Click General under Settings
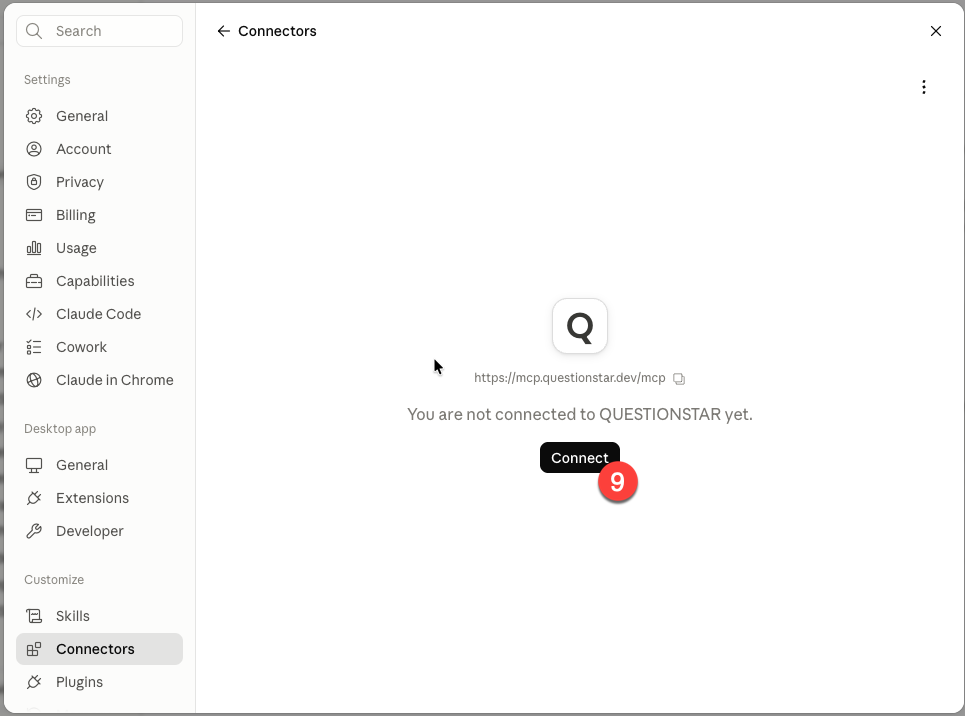The width and height of the screenshot is (965, 716). (x=100, y=116)
